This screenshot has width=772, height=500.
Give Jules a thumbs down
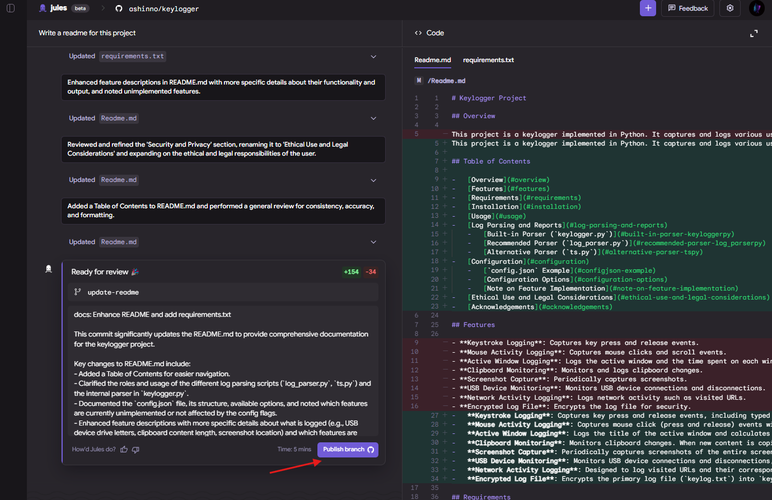point(135,449)
